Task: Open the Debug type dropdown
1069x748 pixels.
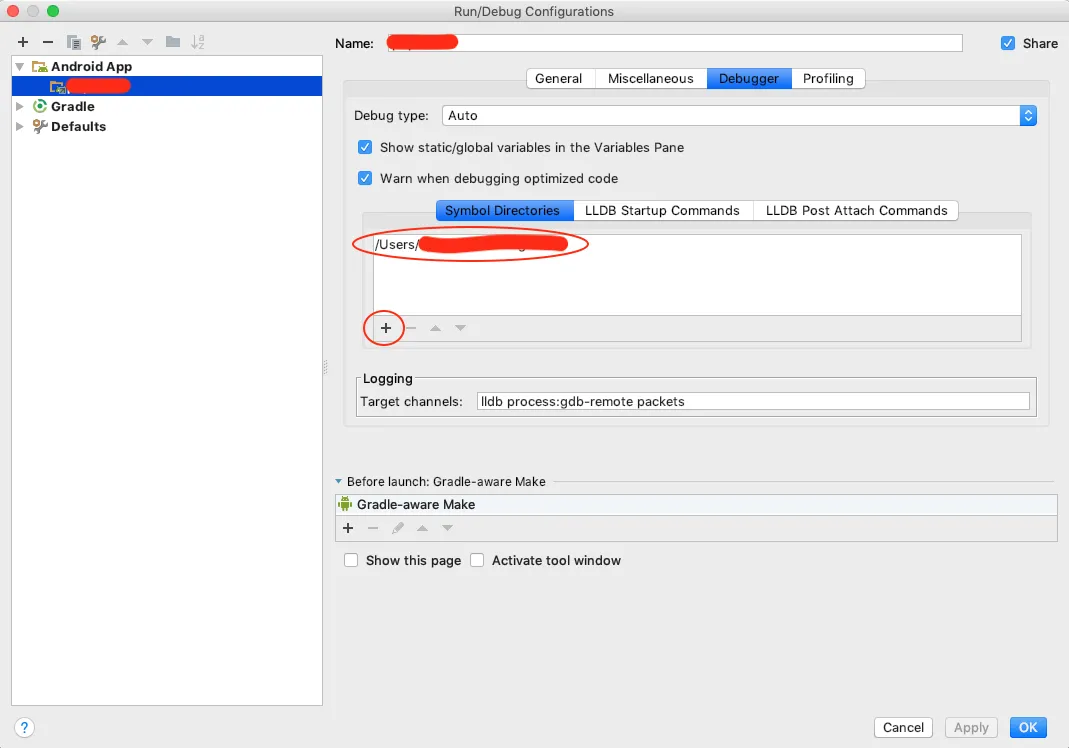Action: [x=739, y=115]
